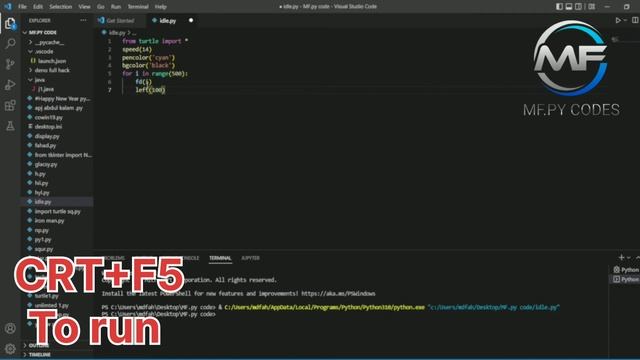Toggle the primary sidebar layout icon
This screenshot has height=360, width=640.
click(559, 7)
